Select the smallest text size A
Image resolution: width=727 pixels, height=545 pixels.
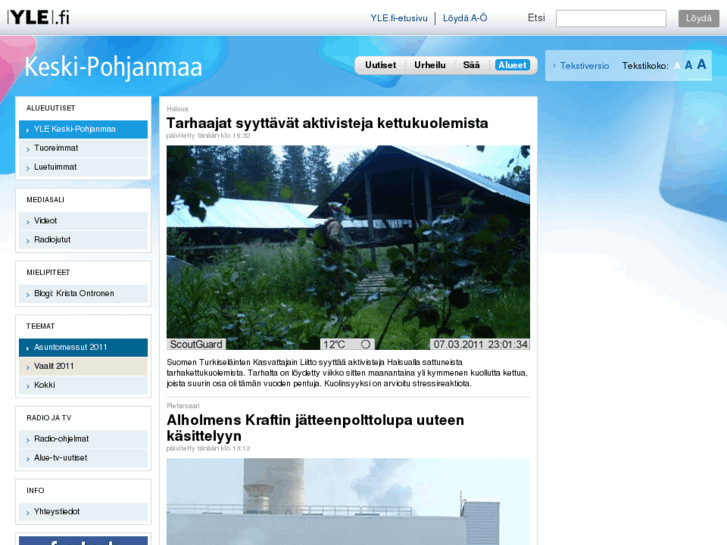tap(677, 66)
